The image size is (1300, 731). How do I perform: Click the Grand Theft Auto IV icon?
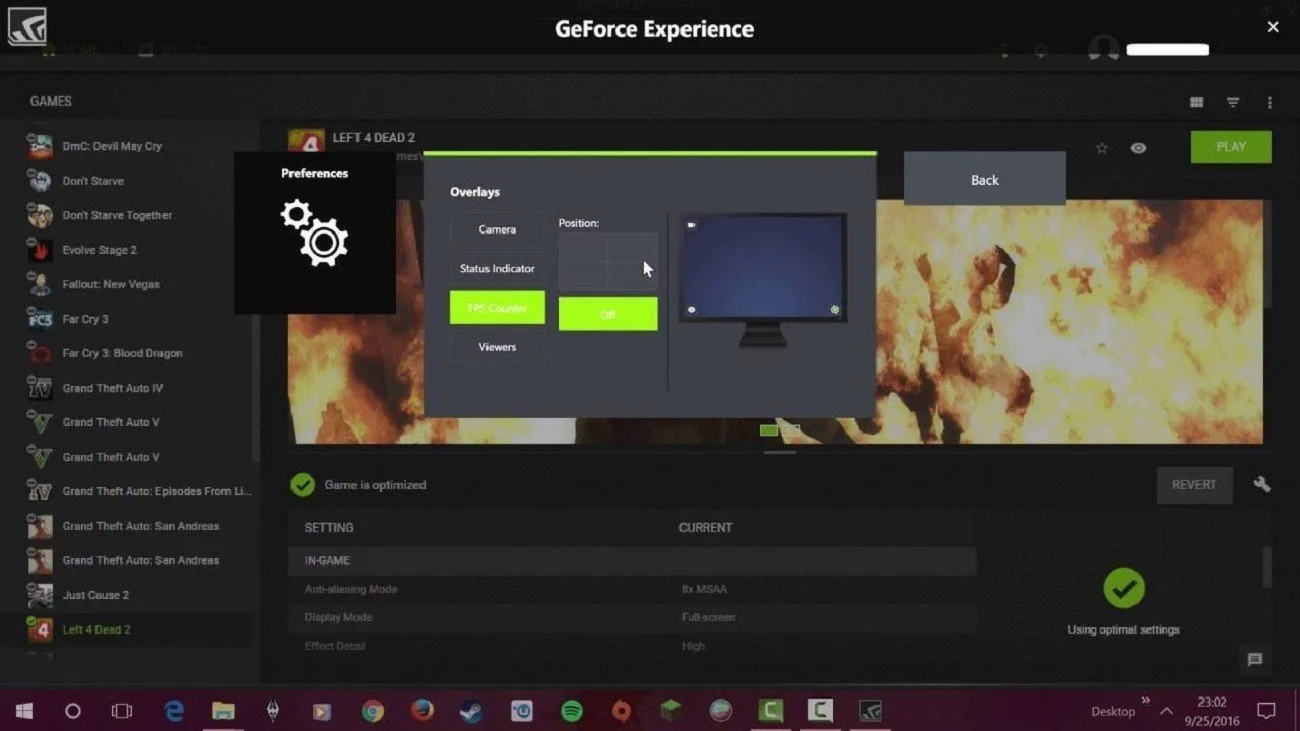(40, 388)
